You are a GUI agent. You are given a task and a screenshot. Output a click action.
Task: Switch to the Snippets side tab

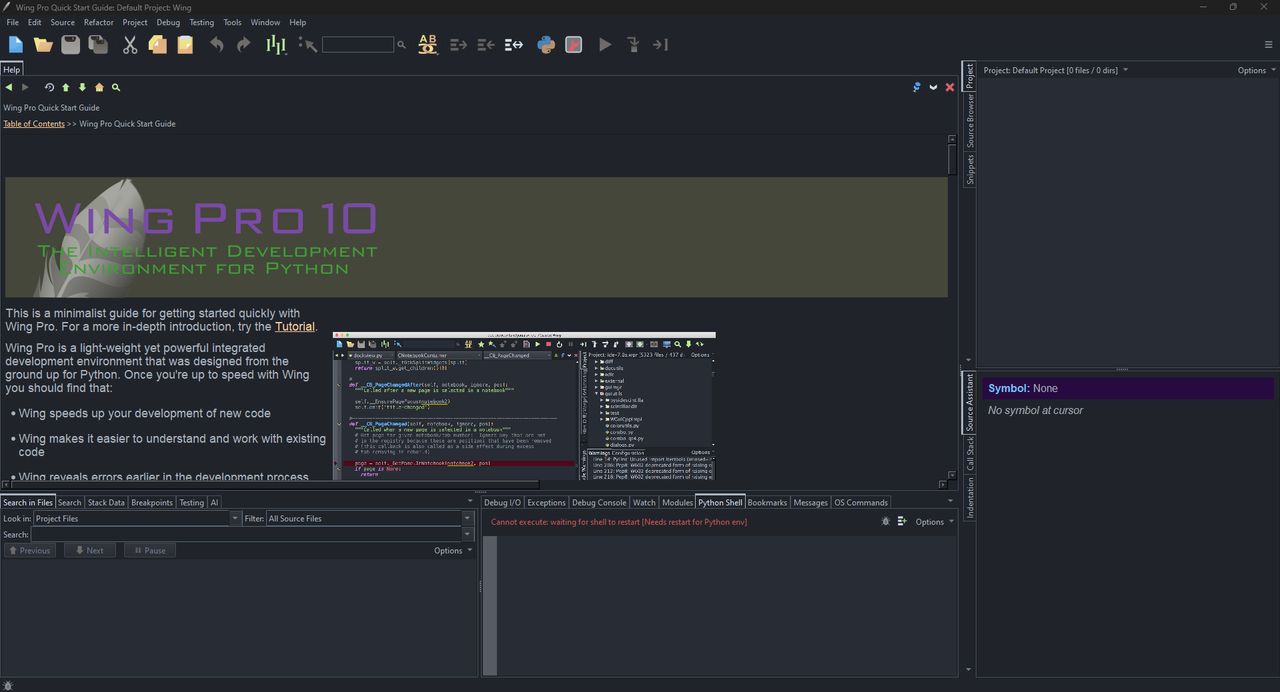point(969,169)
